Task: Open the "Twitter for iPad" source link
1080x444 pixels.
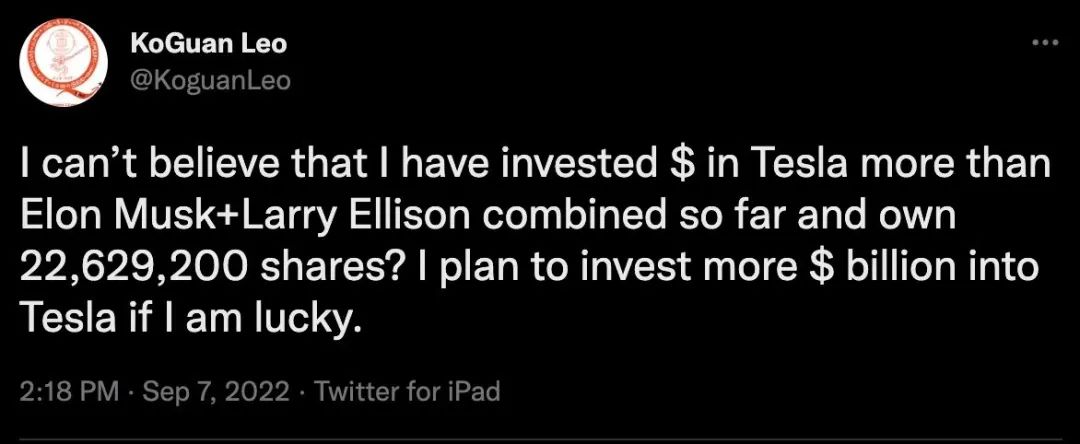Action: point(407,391)
